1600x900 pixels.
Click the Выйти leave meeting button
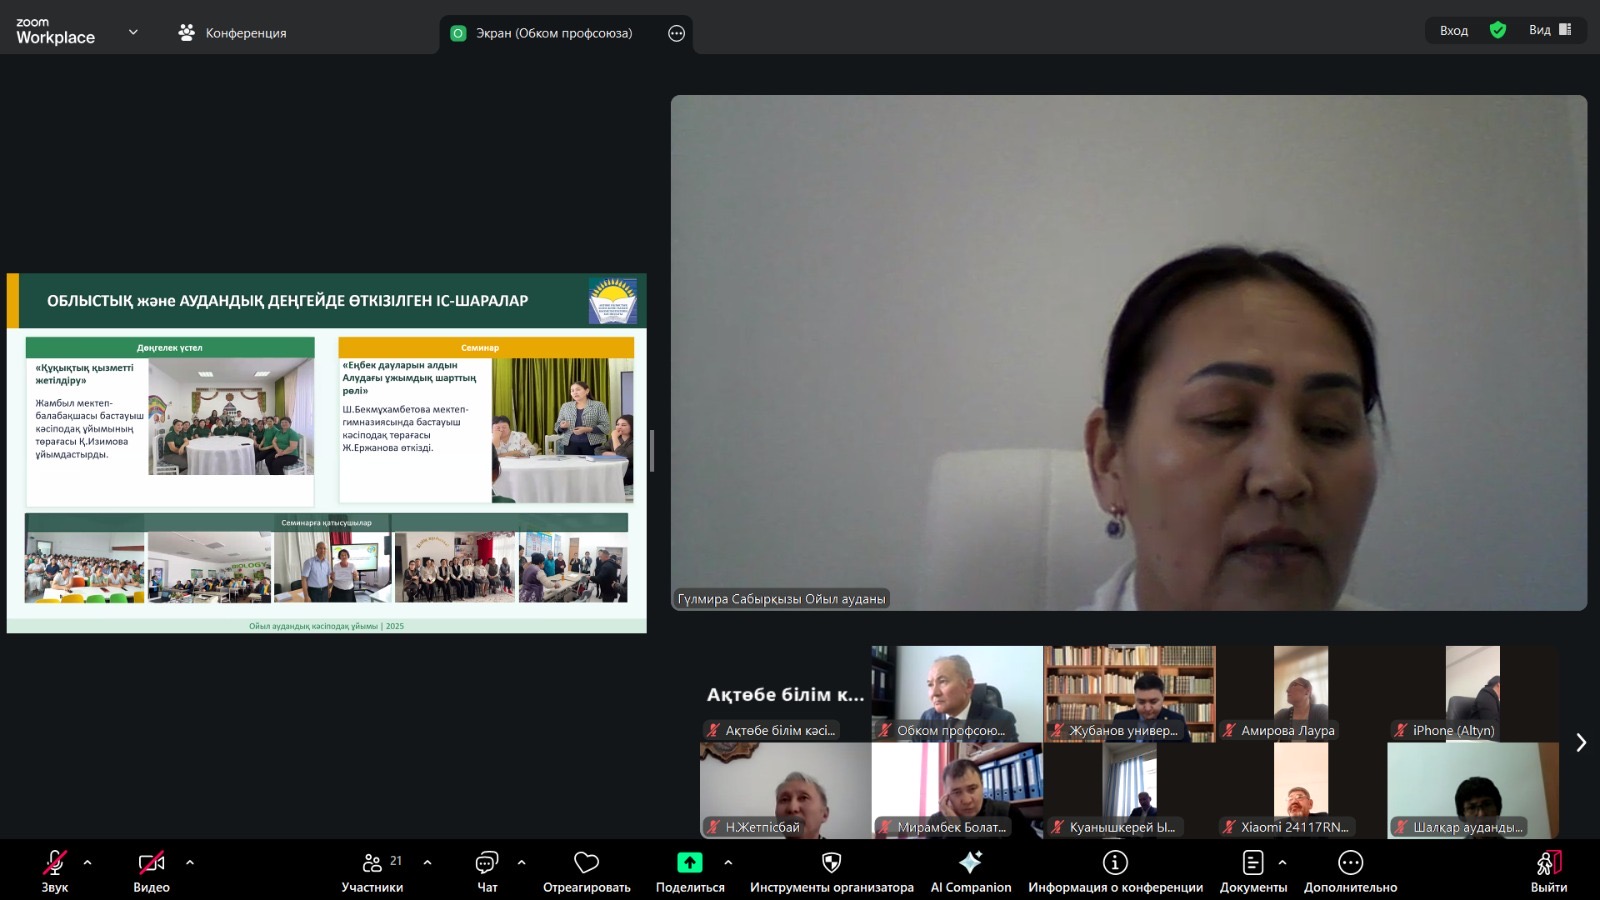[1548, 868]
